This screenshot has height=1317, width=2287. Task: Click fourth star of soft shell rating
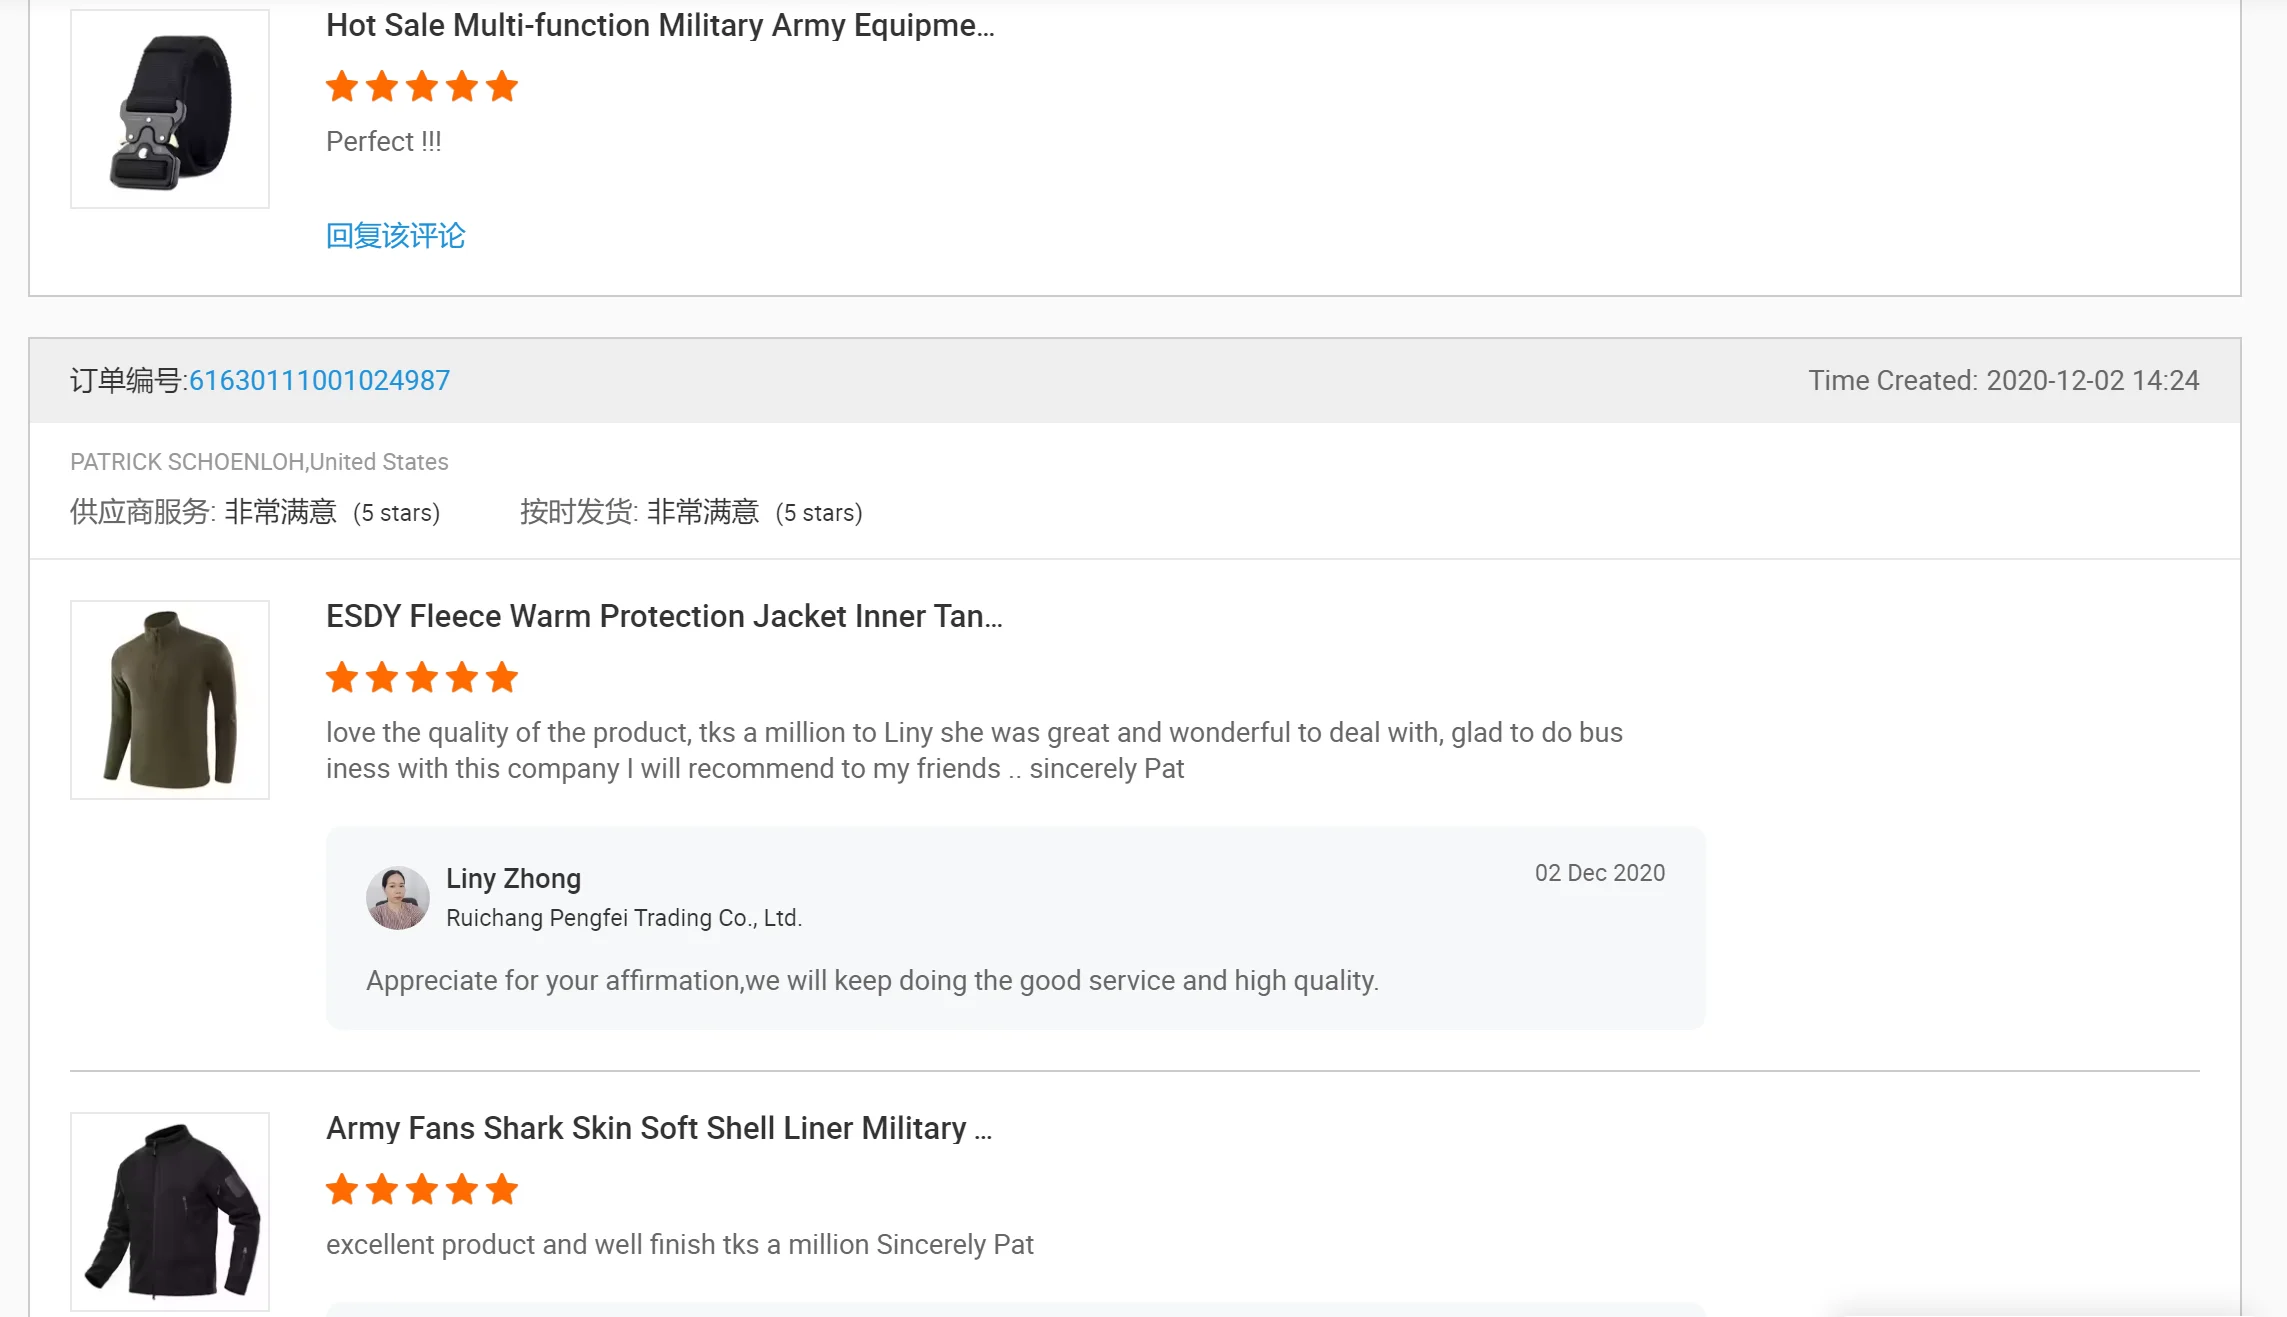462,1190
